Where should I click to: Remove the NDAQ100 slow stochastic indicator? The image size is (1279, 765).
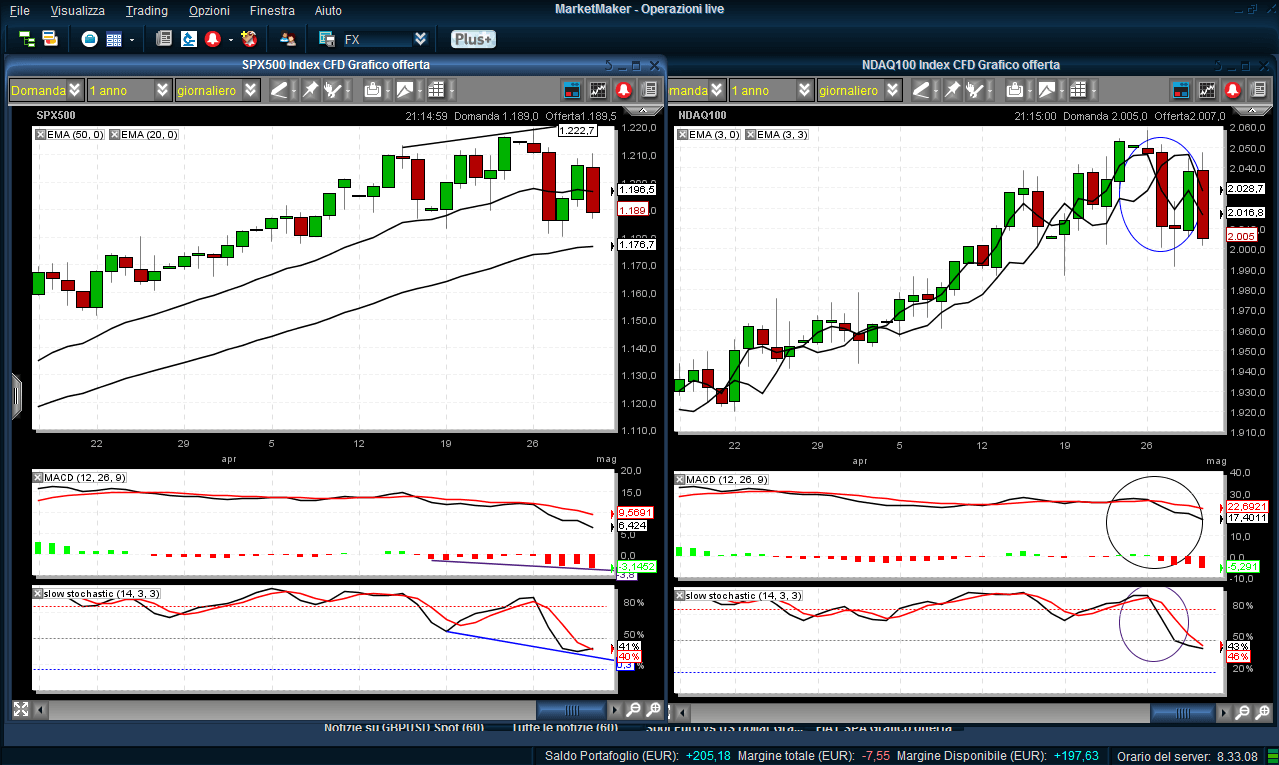pyautogui.click(x=680, y=596)
